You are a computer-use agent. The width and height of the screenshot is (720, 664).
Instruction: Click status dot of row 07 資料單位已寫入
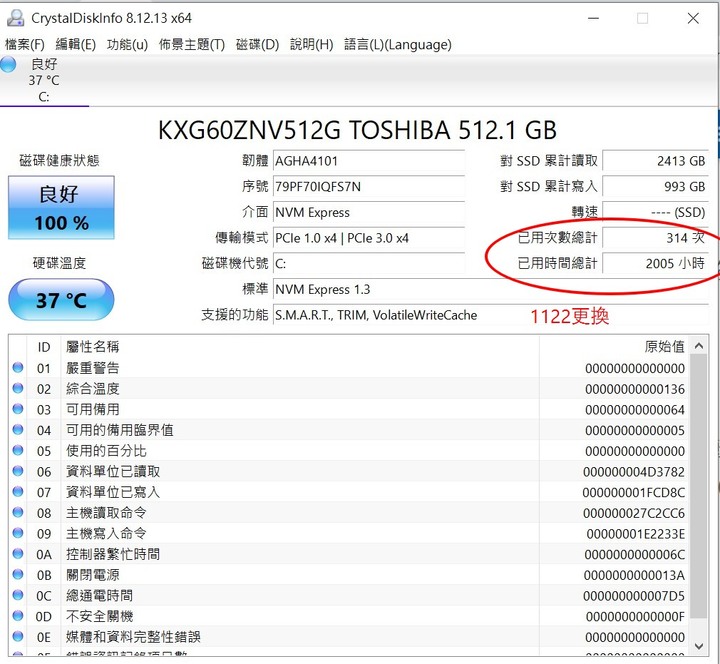coord(18,492)
